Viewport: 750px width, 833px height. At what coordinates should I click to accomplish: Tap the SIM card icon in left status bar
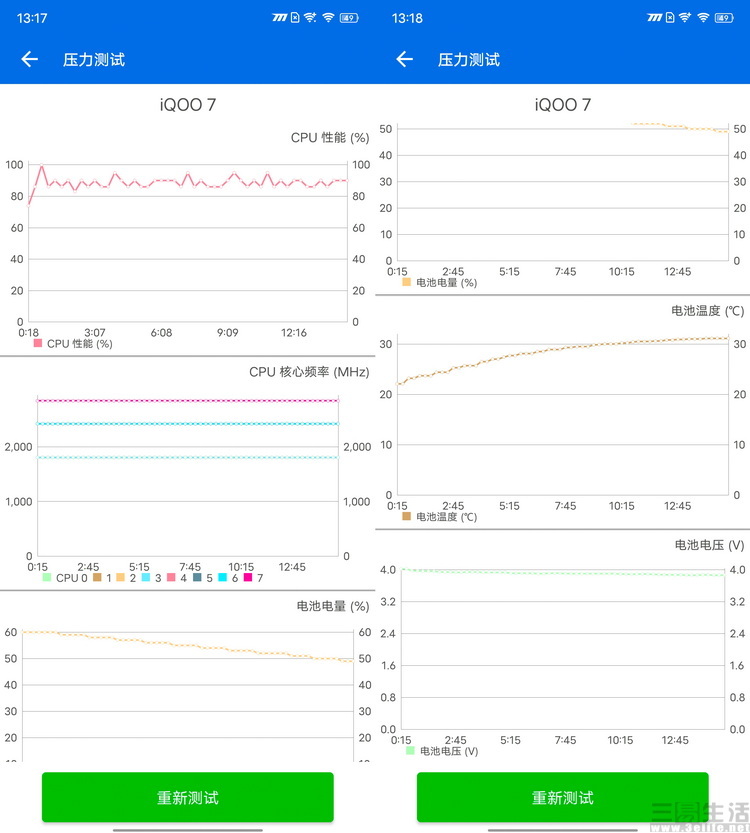pos(295,18)
